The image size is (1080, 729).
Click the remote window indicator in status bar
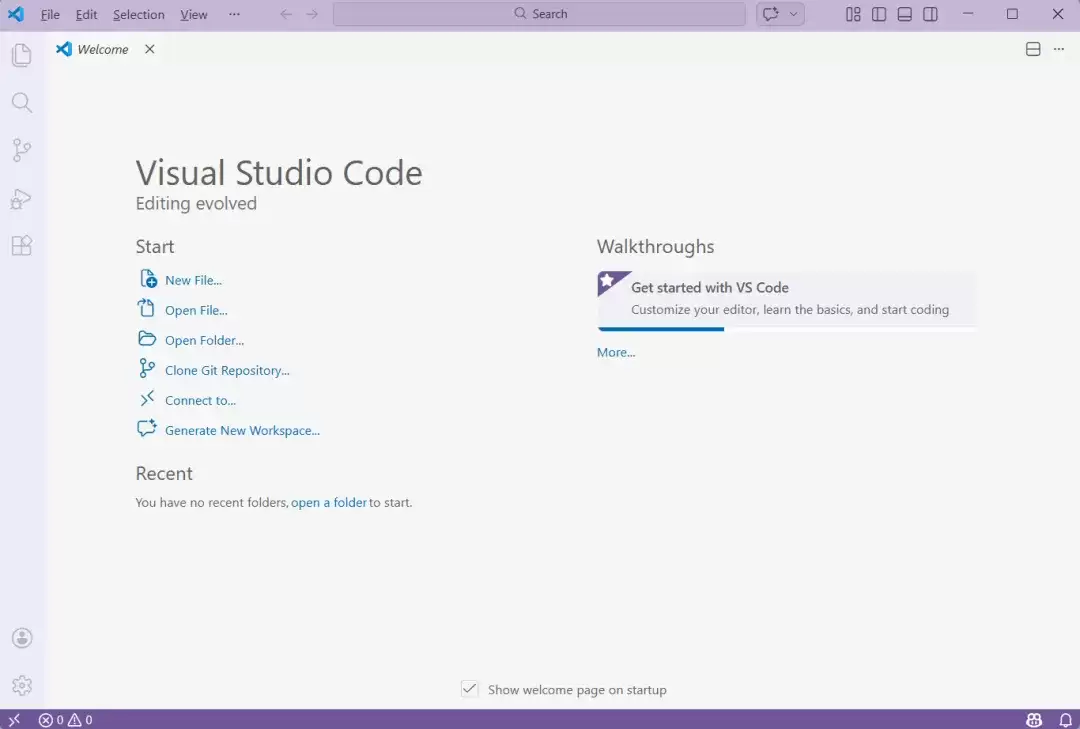(x=14, y=720)
